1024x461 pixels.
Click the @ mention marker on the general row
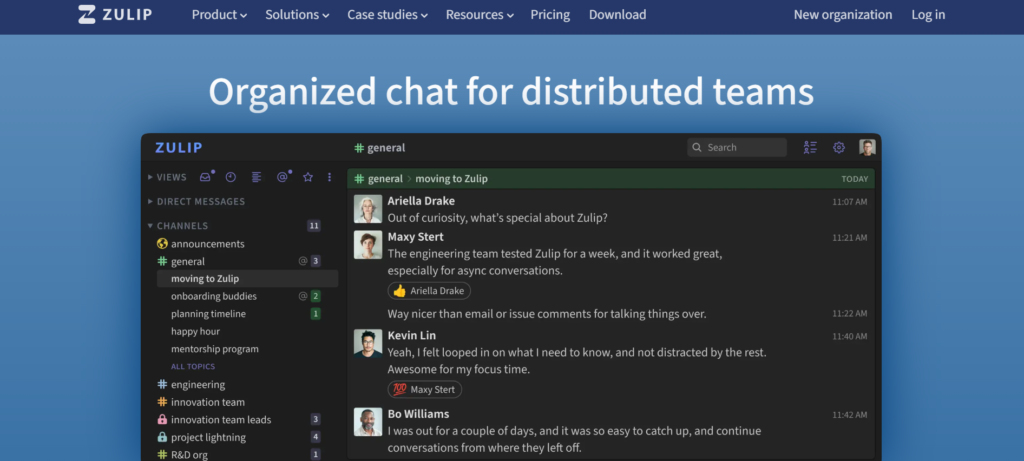303,261
